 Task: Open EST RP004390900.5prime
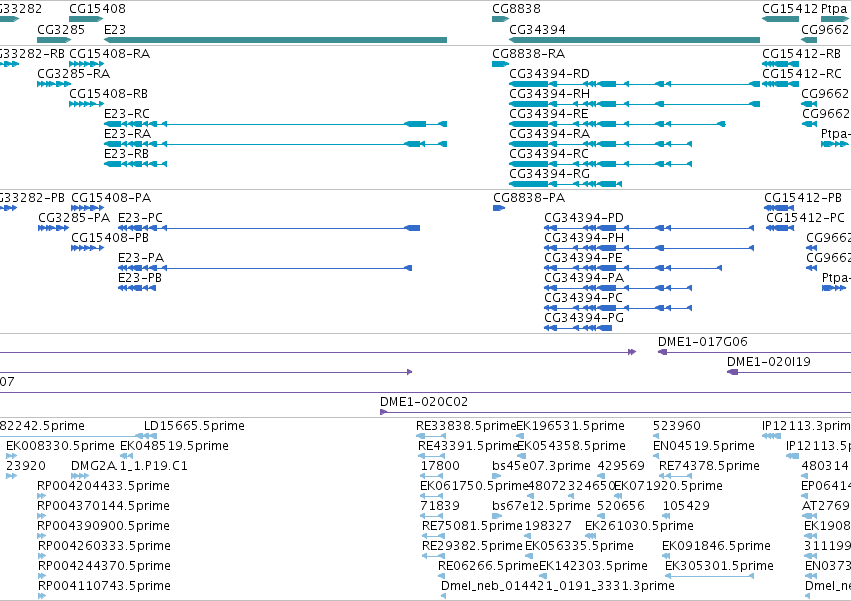[103, 526]
